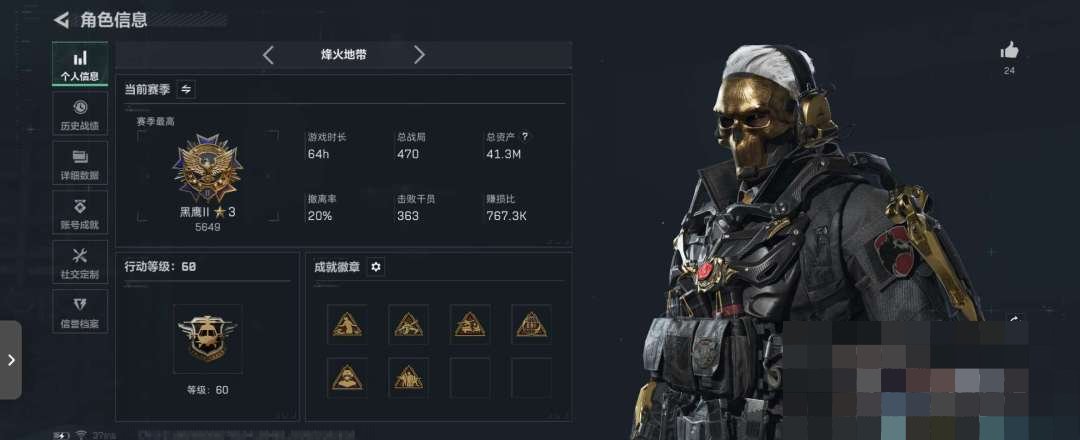Open the 账号成就 sidebar icon

click(80, 213)
